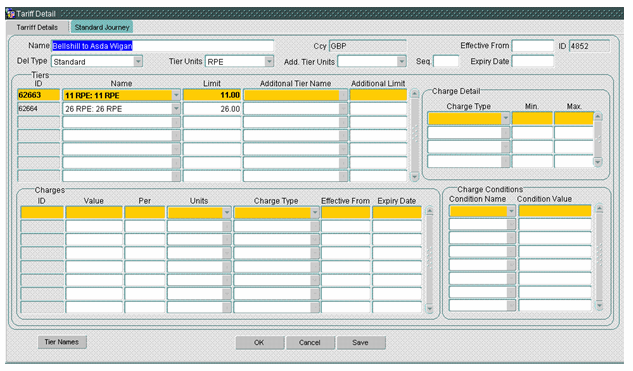Click the ID field showing 4852
633x371 pixels.
pos(589,46)
